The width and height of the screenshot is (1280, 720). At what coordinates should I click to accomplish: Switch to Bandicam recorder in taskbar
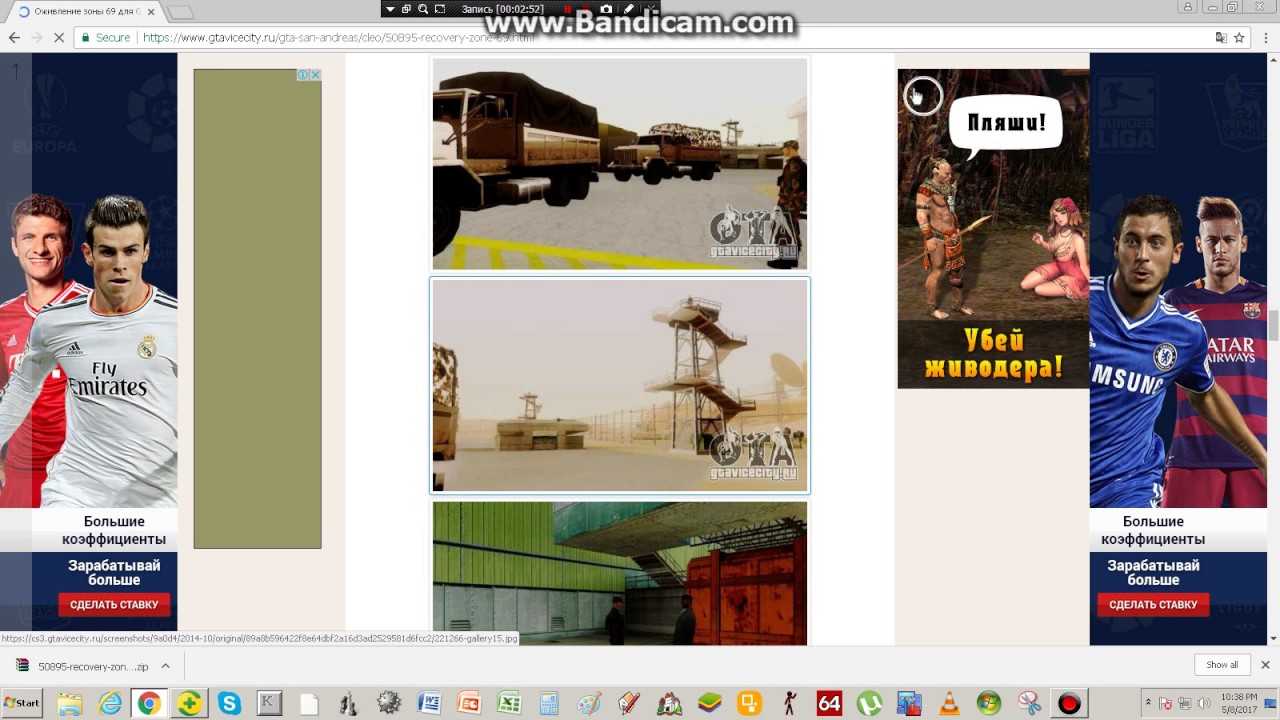tap(1069, 703)
